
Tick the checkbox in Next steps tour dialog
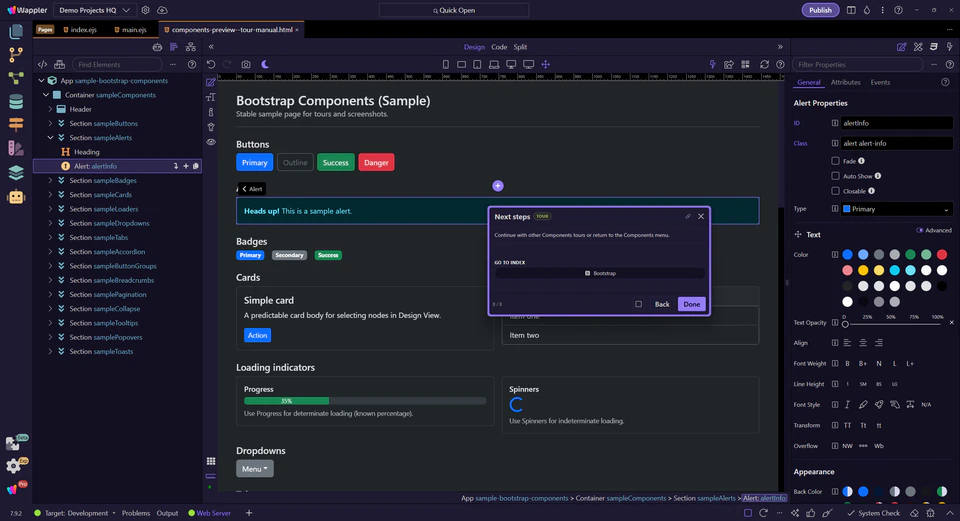pyautogui.click(x=639, y=304)
